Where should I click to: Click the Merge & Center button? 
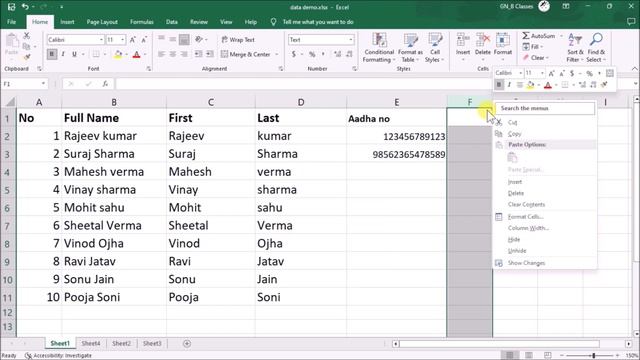pyautogui.click(x=249, y=54)
